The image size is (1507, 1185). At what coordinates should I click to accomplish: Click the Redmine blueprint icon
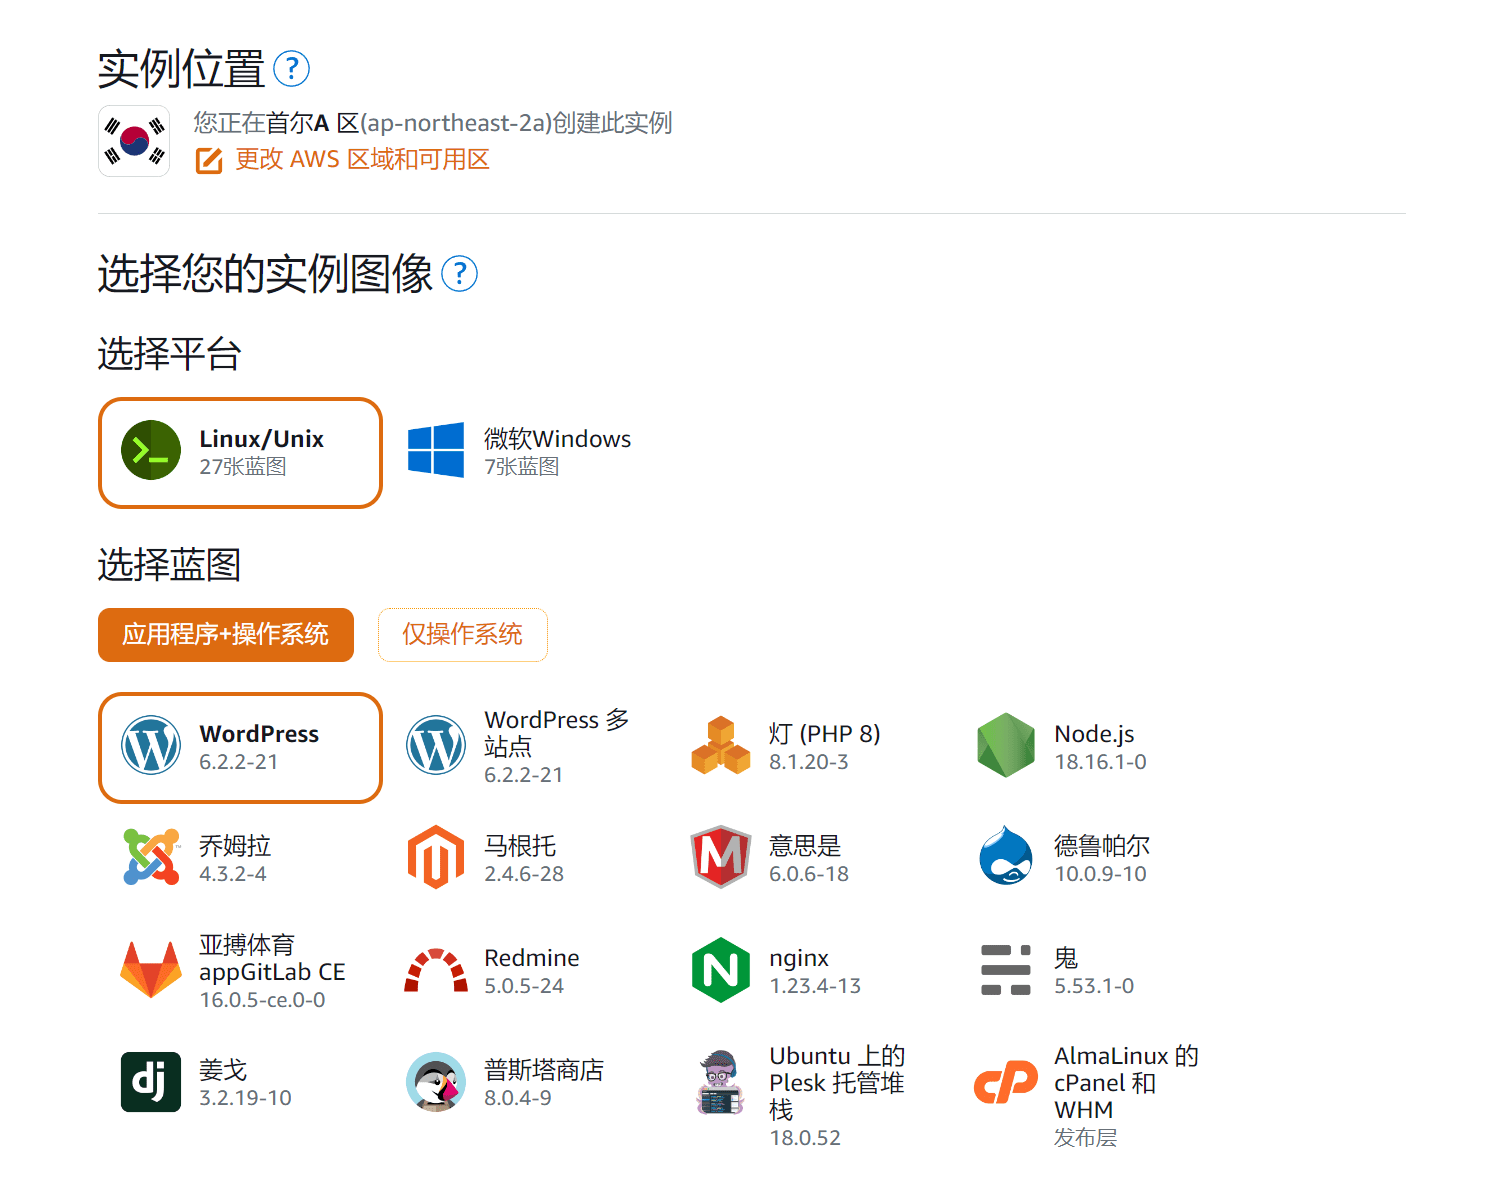pos(435,969)
